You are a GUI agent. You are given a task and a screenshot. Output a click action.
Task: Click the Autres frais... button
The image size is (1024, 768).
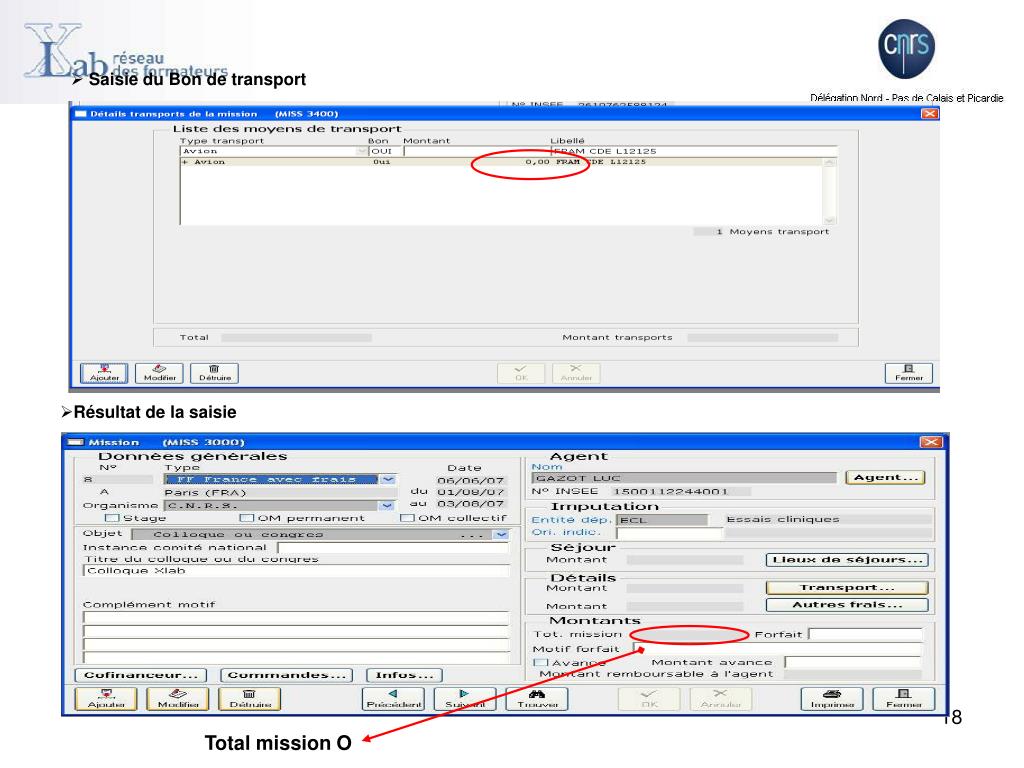click(x=847, y=605)
